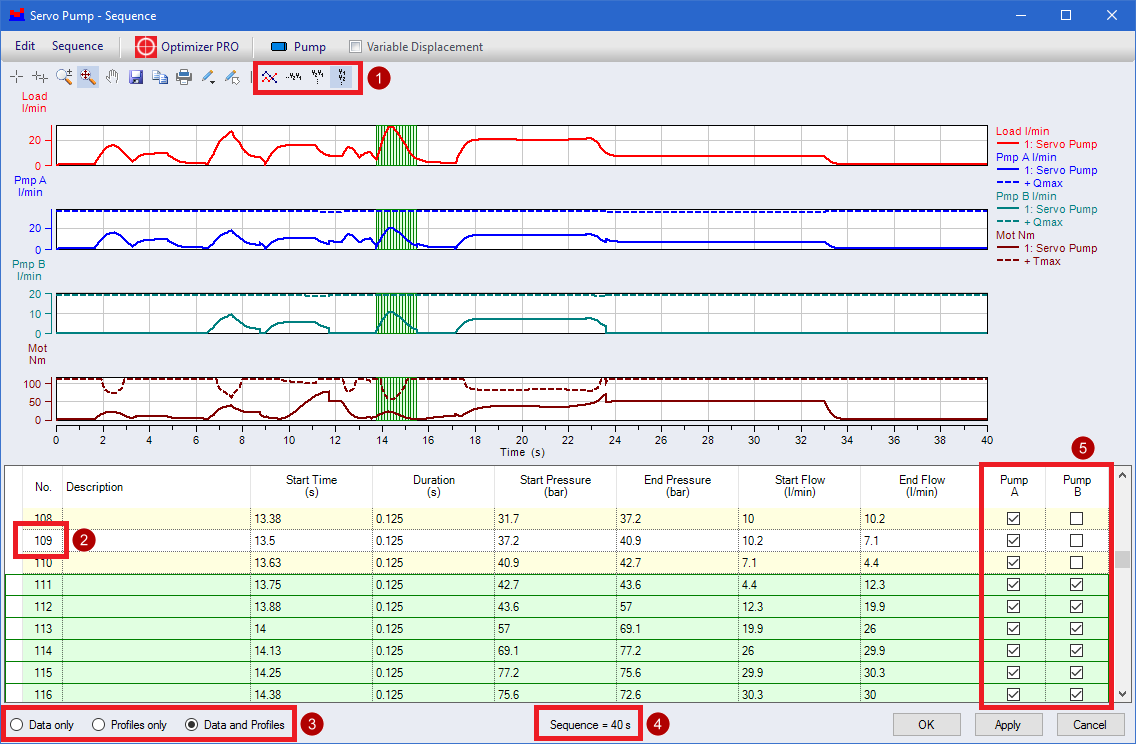Click the End Pressure (bar) column header
The width and height of the screenshot is (1136, 744).
[x=677, y=486]
